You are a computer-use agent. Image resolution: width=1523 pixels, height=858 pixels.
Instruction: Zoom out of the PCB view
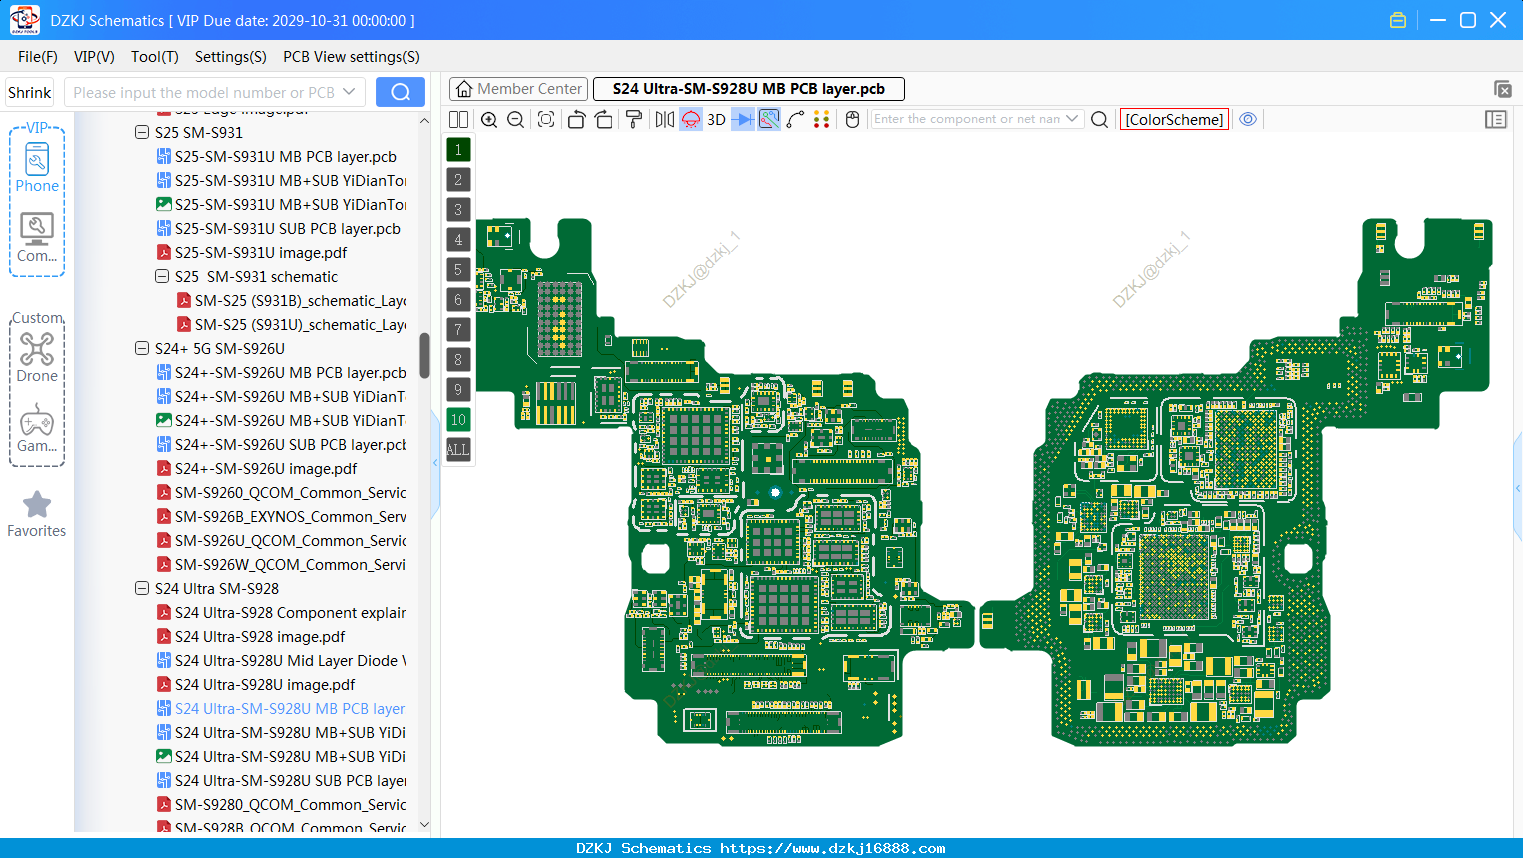click(516, 119)
